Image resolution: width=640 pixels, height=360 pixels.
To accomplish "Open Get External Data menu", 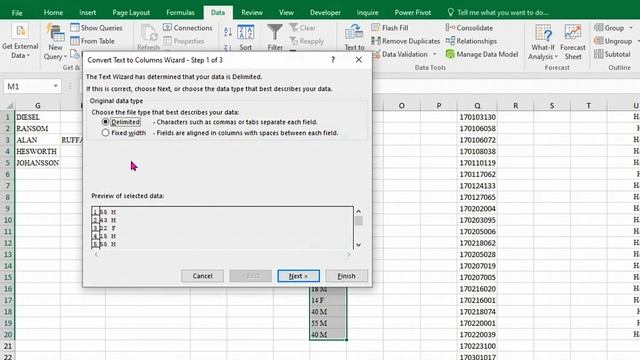I will pyautogui.click(x=20, y=41).
